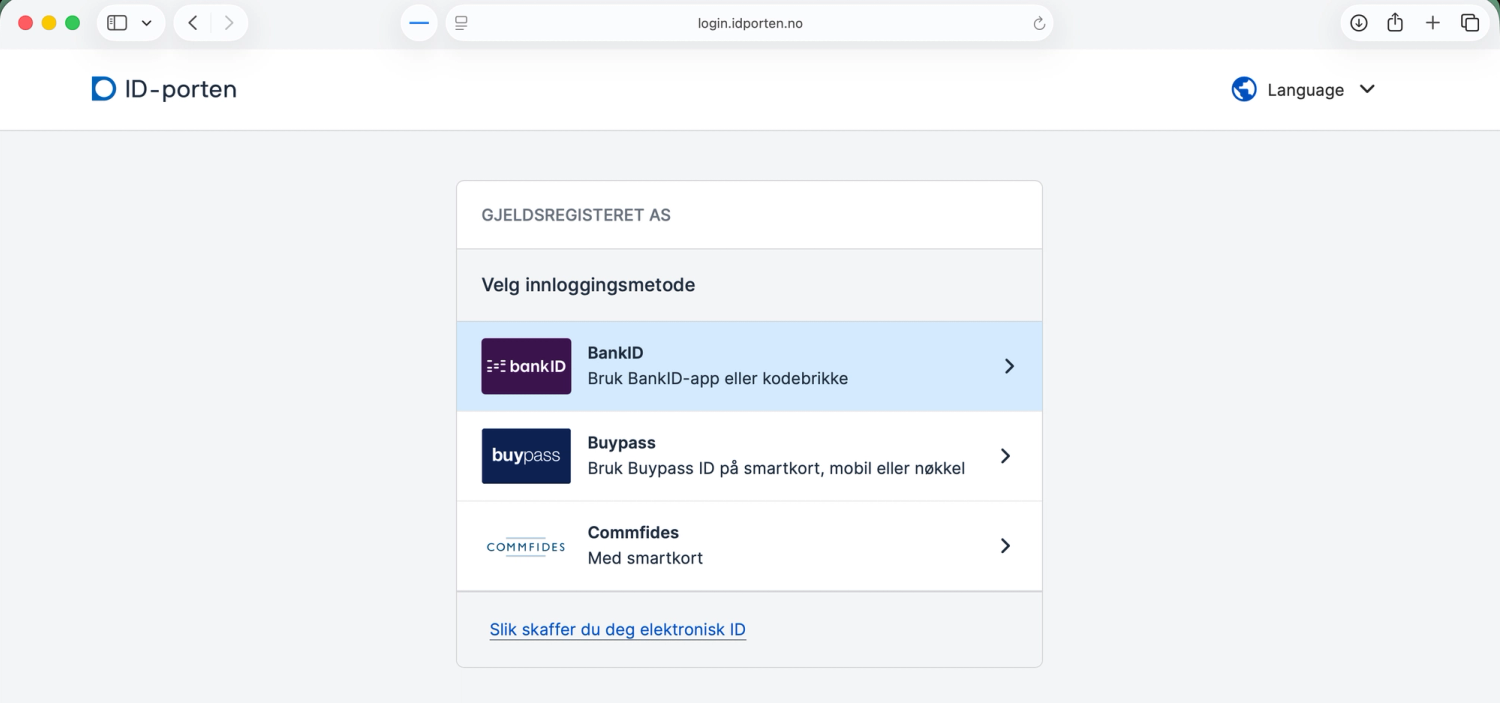
Task: Open the Safari downloads icon
Action: [x=1359, y=23]
